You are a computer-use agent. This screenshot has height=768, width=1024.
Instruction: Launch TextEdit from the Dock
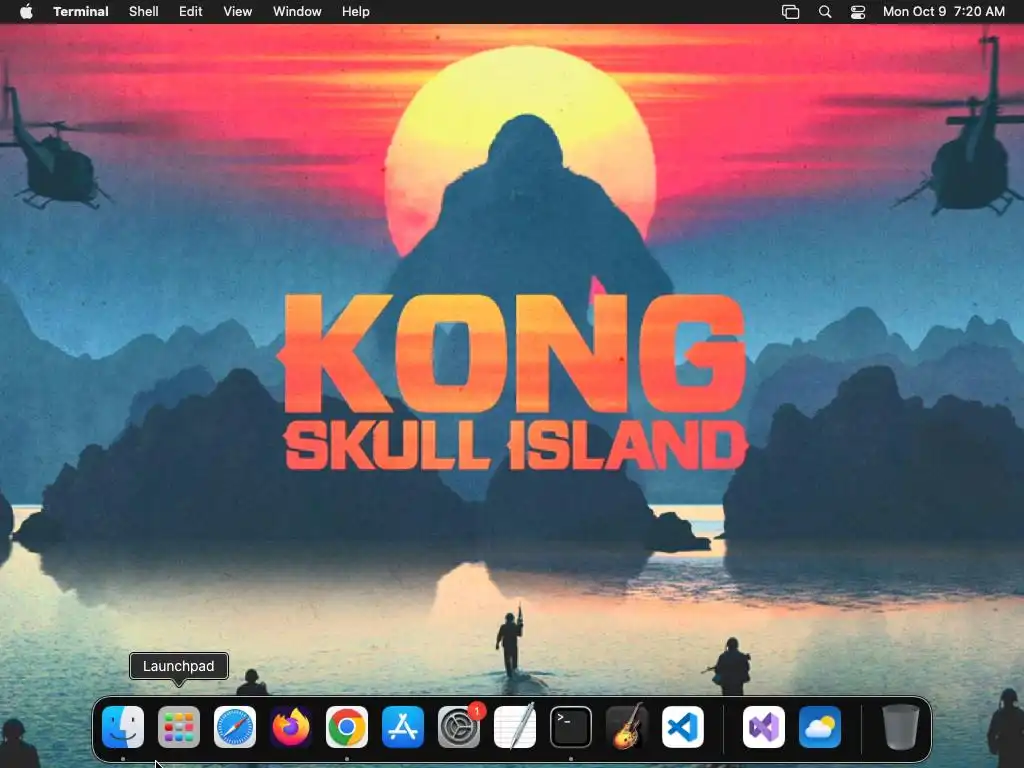click(515, 726)
